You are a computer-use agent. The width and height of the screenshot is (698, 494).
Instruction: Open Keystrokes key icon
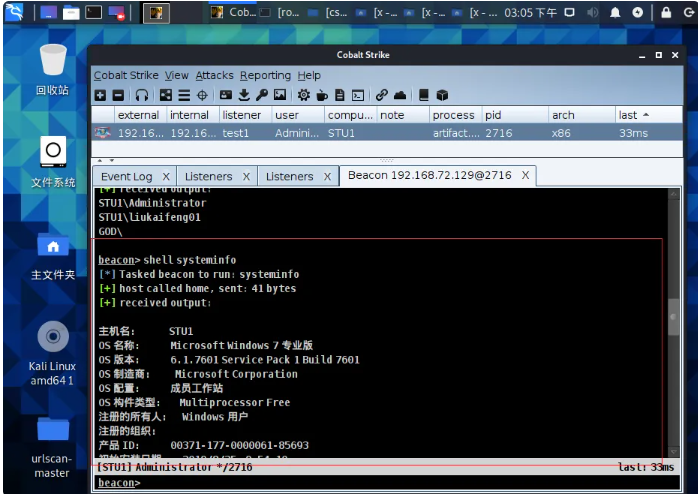point(262,95)
